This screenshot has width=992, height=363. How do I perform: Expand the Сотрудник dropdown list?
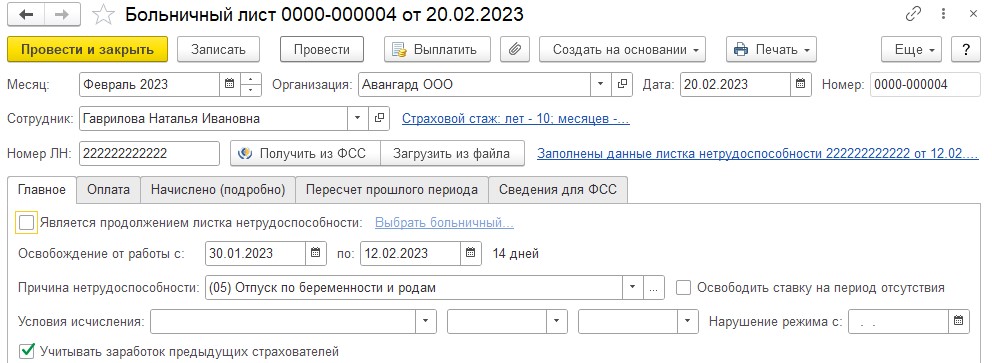point(357,118)
